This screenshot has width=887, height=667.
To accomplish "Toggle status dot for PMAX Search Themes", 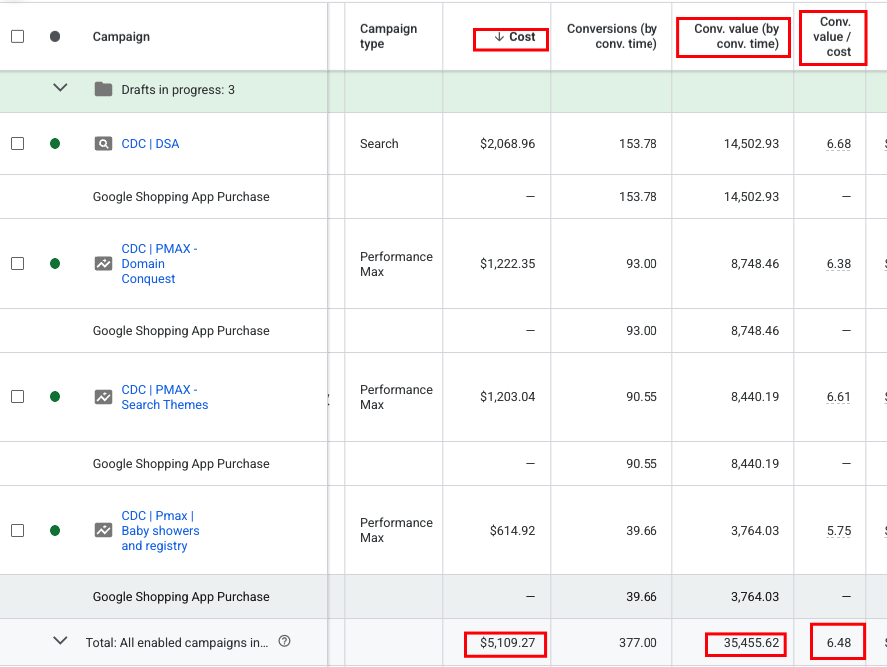I will [55, 397].
